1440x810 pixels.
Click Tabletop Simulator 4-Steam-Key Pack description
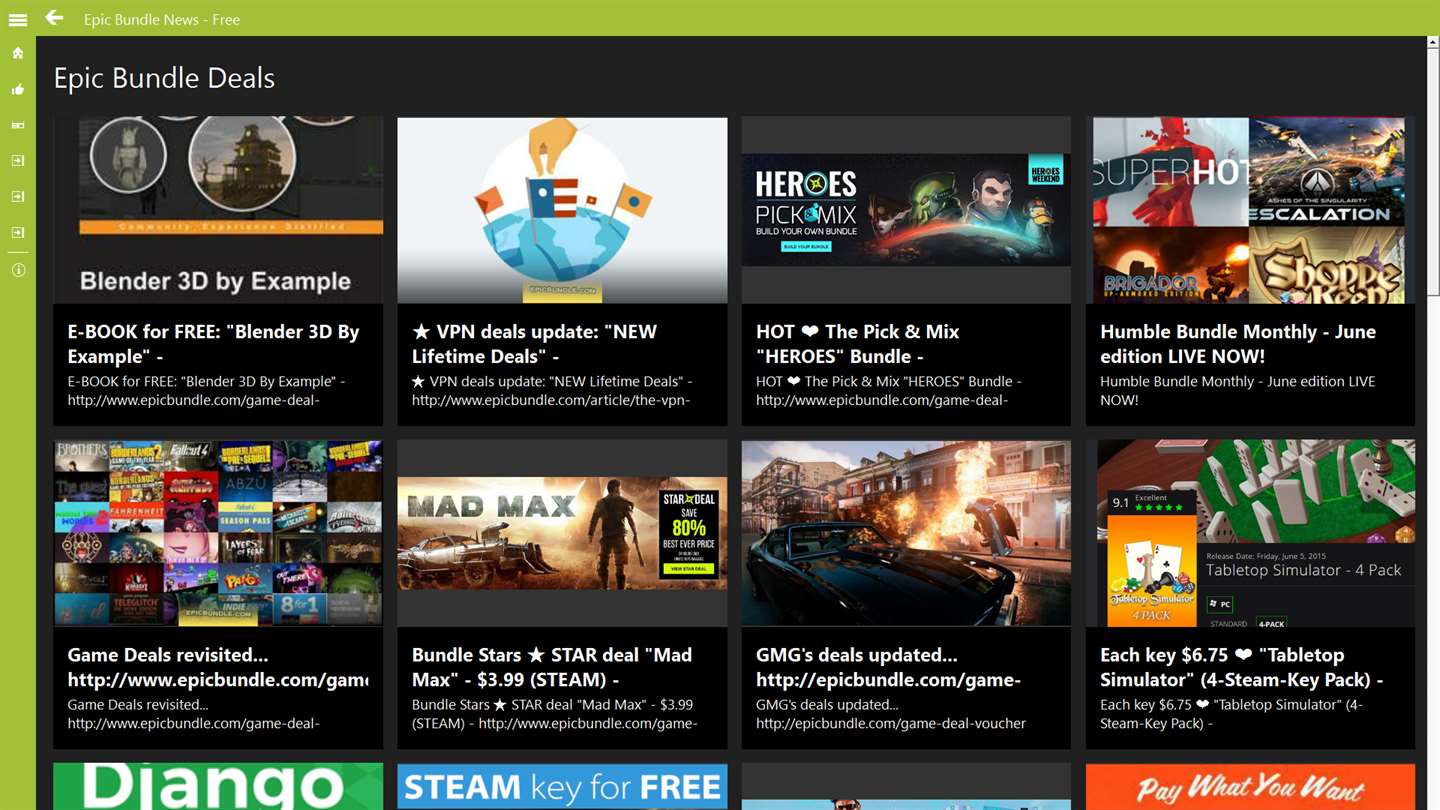[x=1231, y=714]
